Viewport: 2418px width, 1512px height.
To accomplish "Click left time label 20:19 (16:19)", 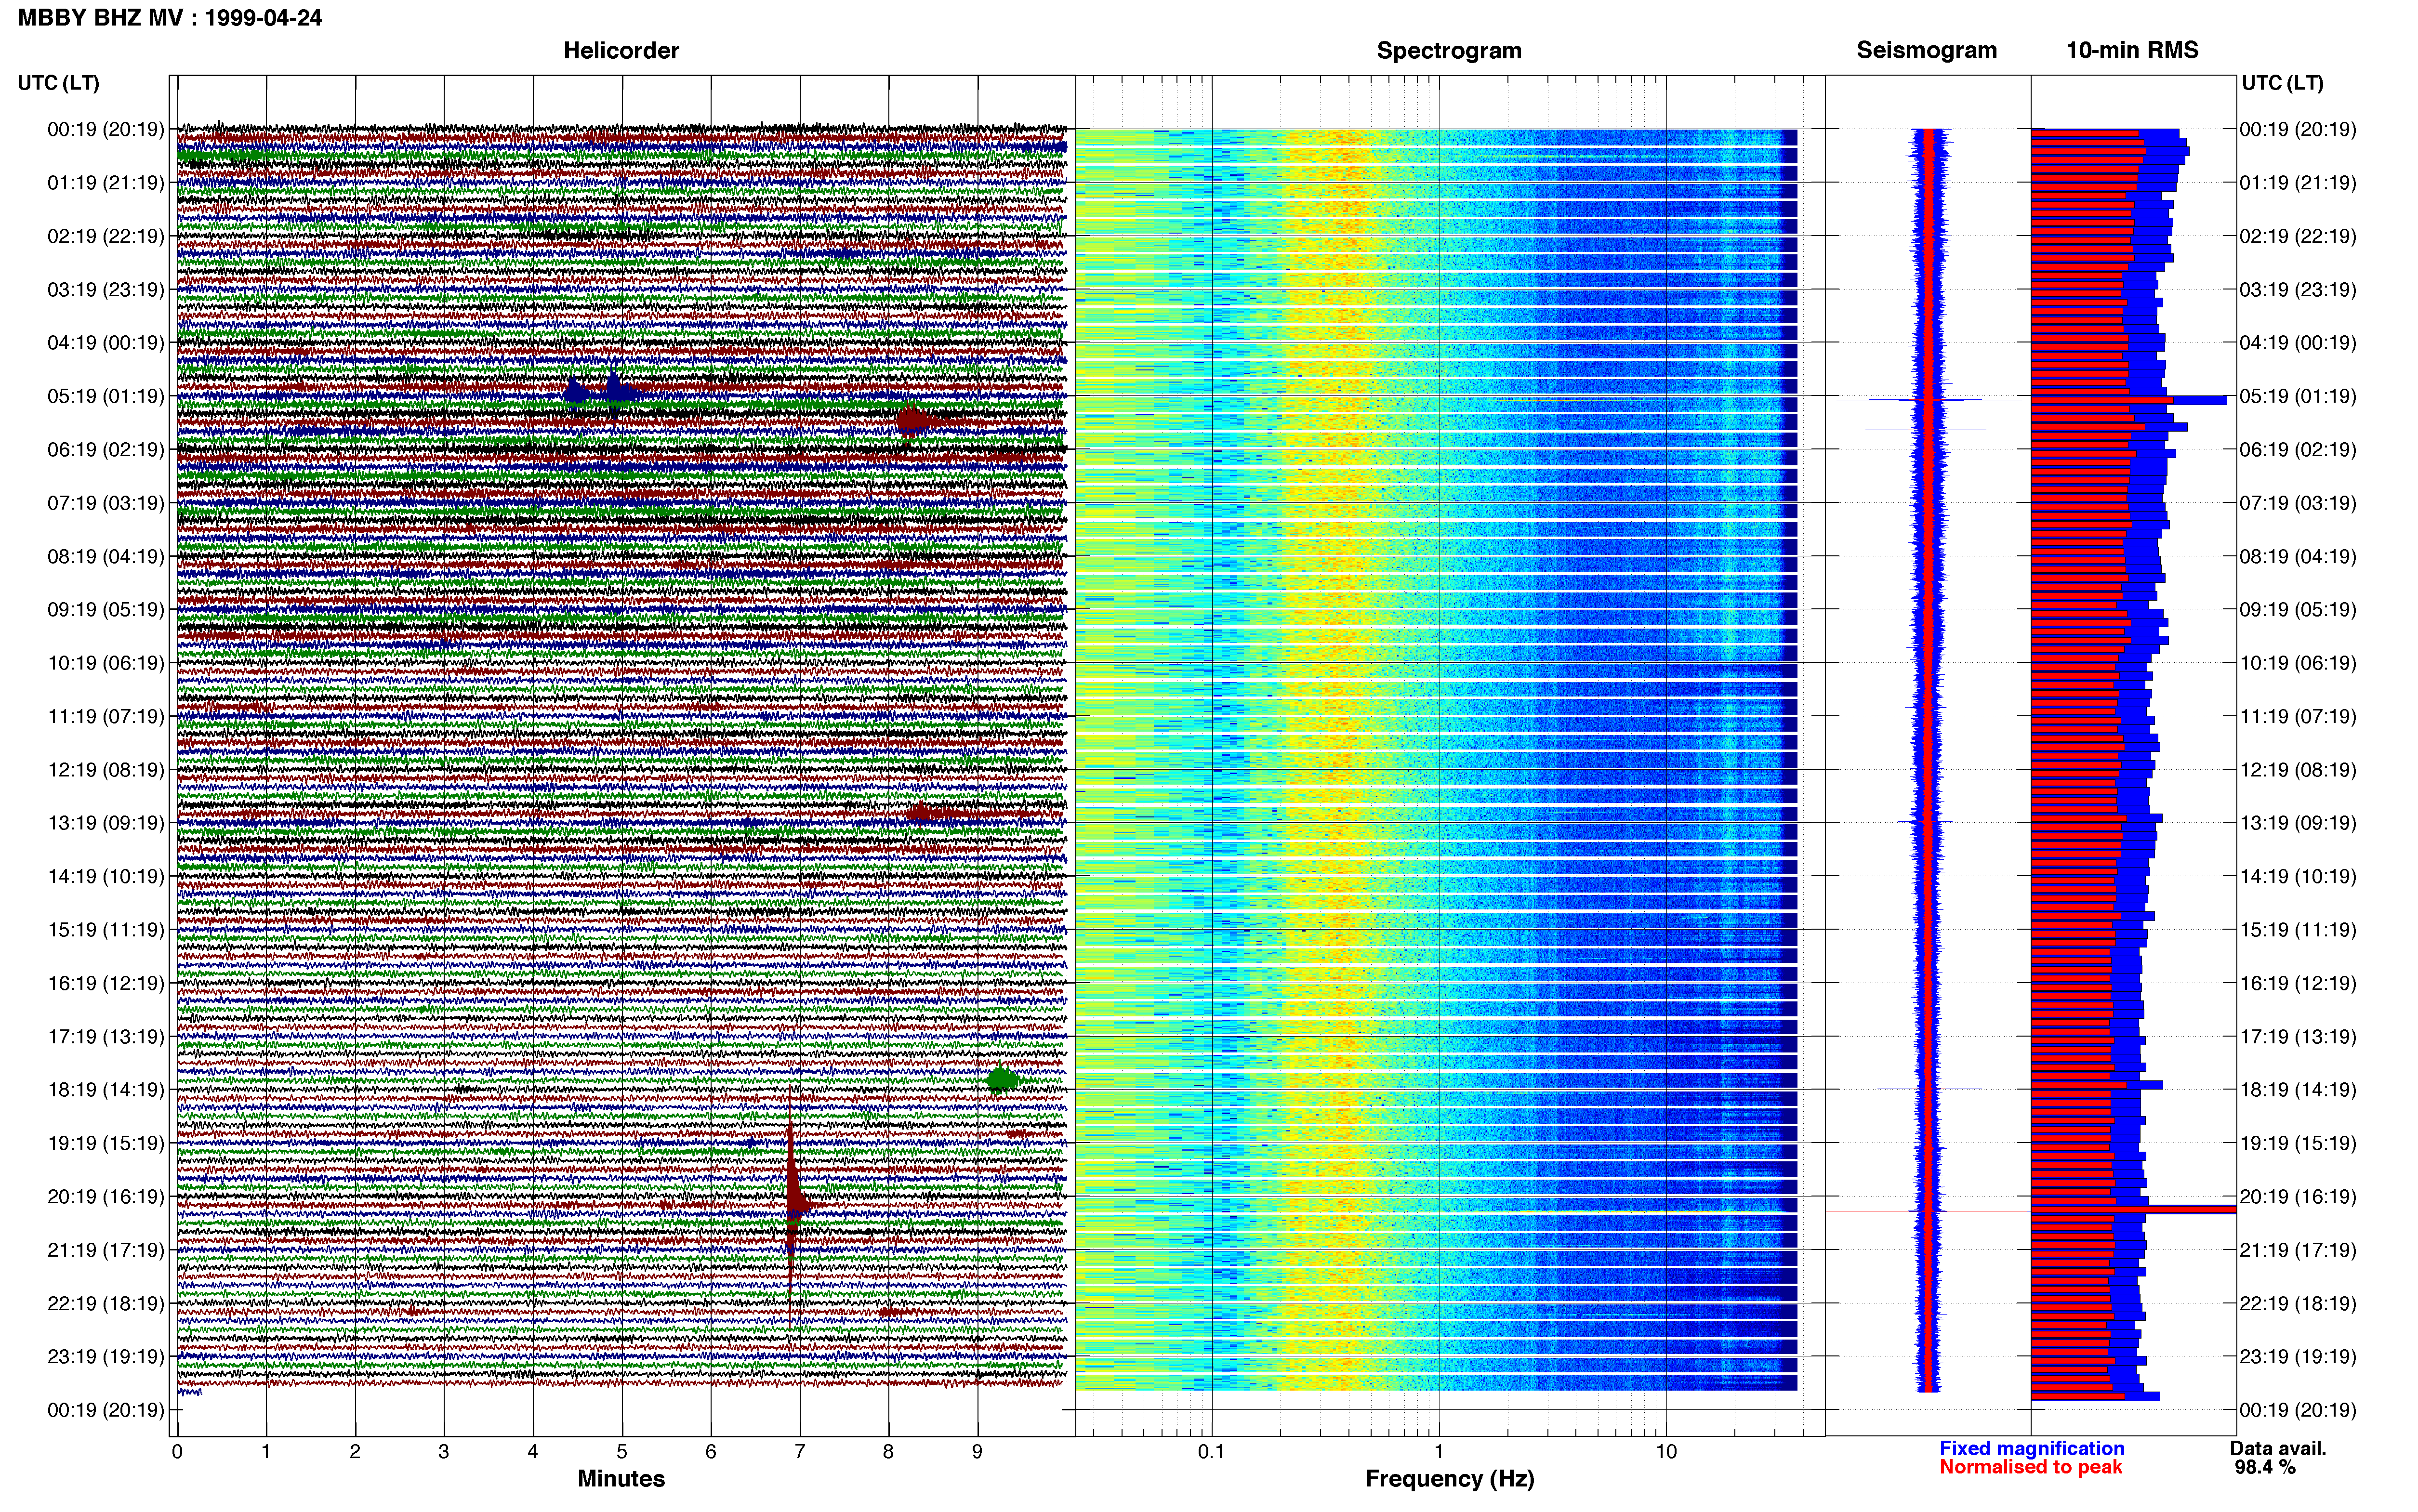I will click(106, 1196).
